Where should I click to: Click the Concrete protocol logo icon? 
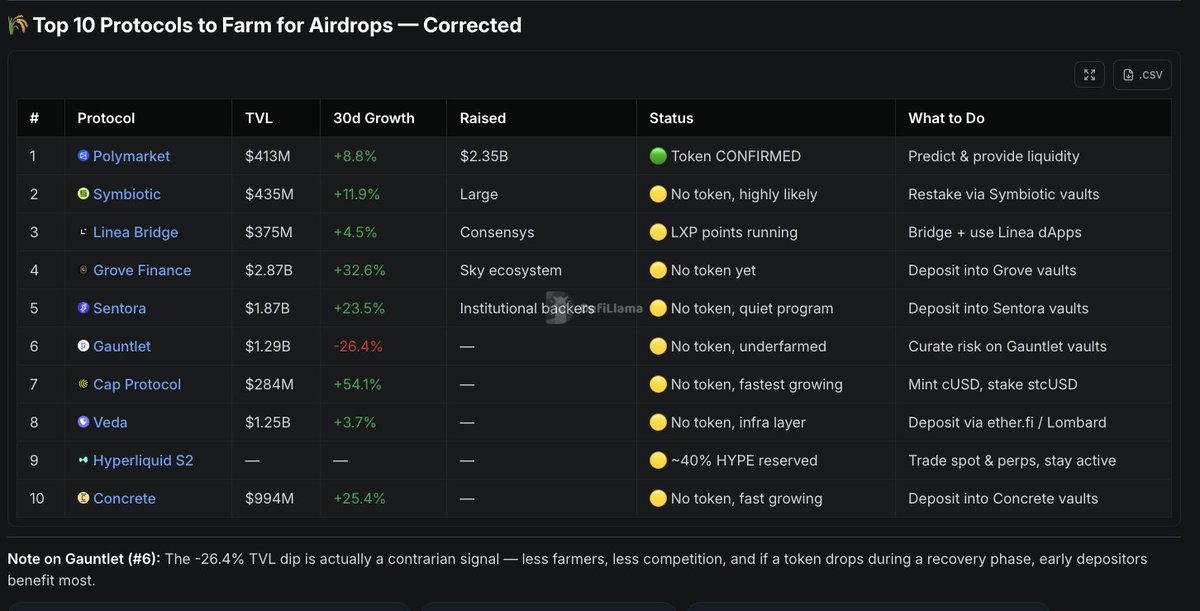[84, 498]
